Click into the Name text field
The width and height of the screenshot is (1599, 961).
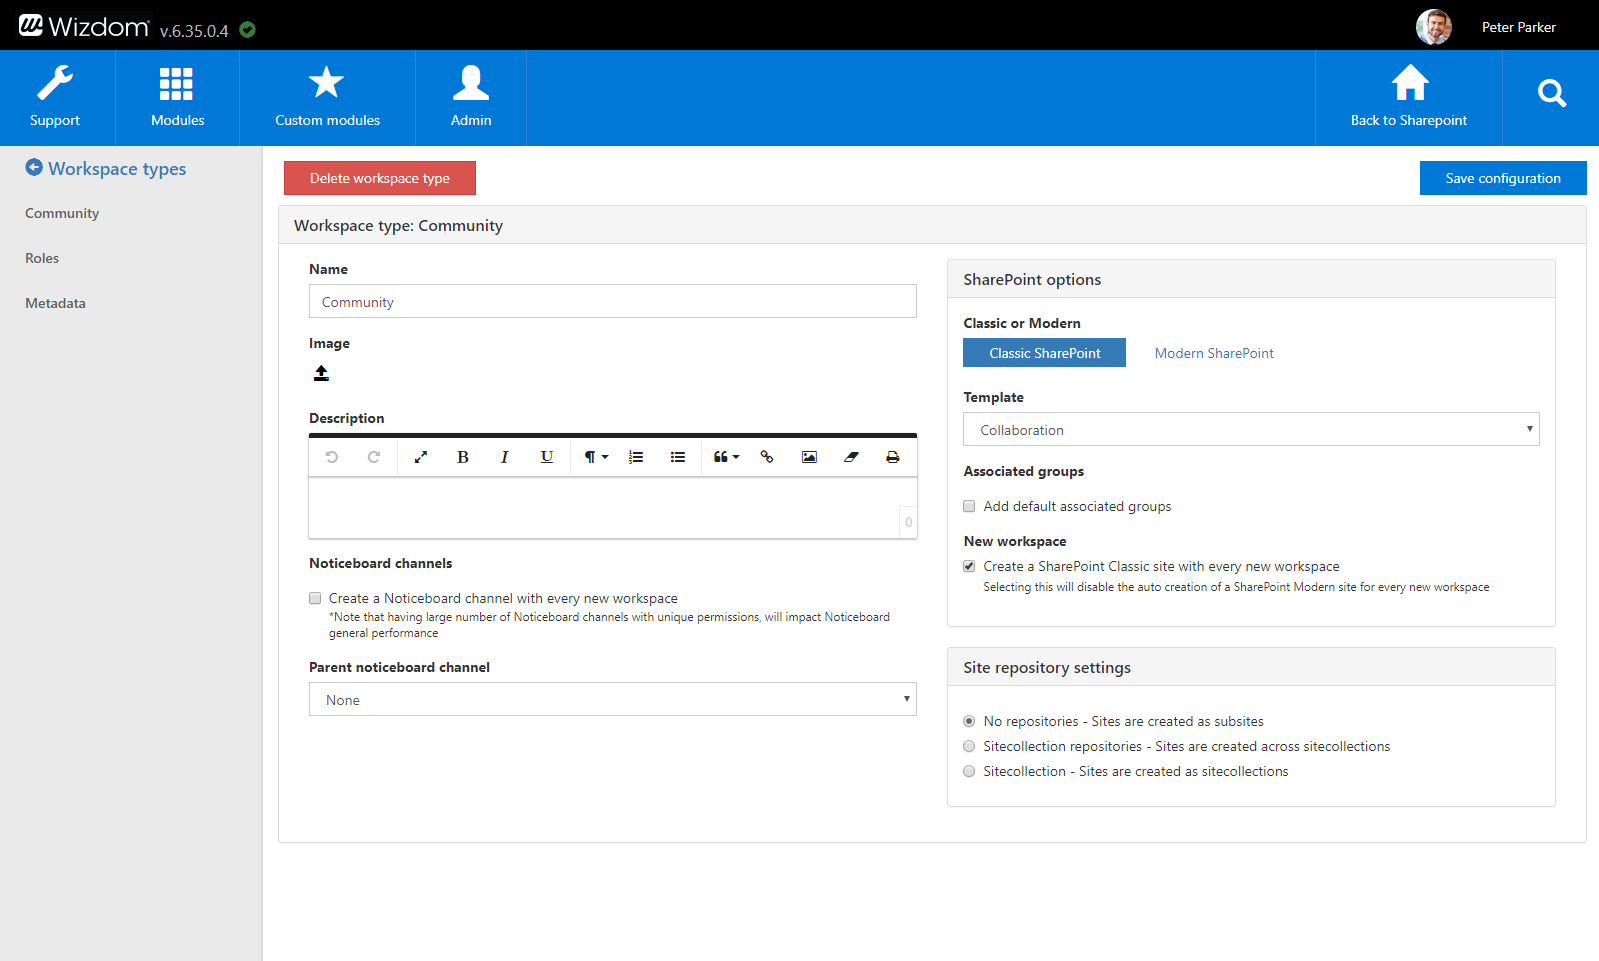pos(612,302)
